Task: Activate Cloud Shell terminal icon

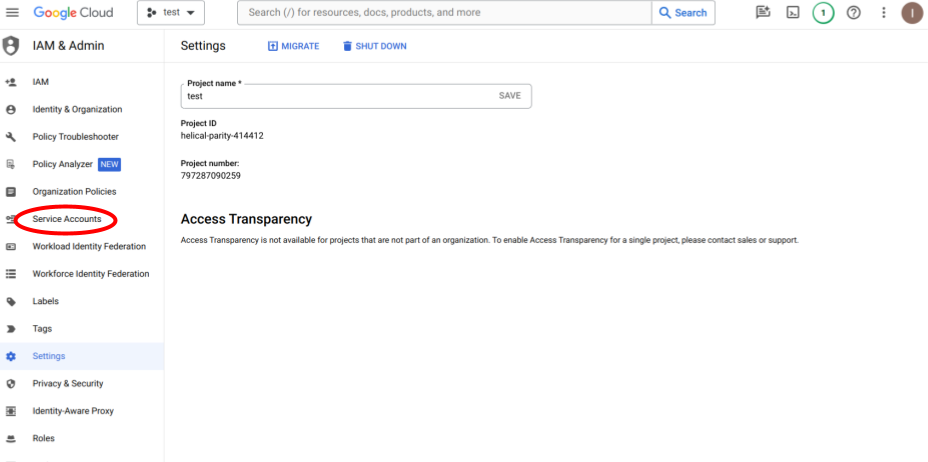Action: [x=793, y=13]
